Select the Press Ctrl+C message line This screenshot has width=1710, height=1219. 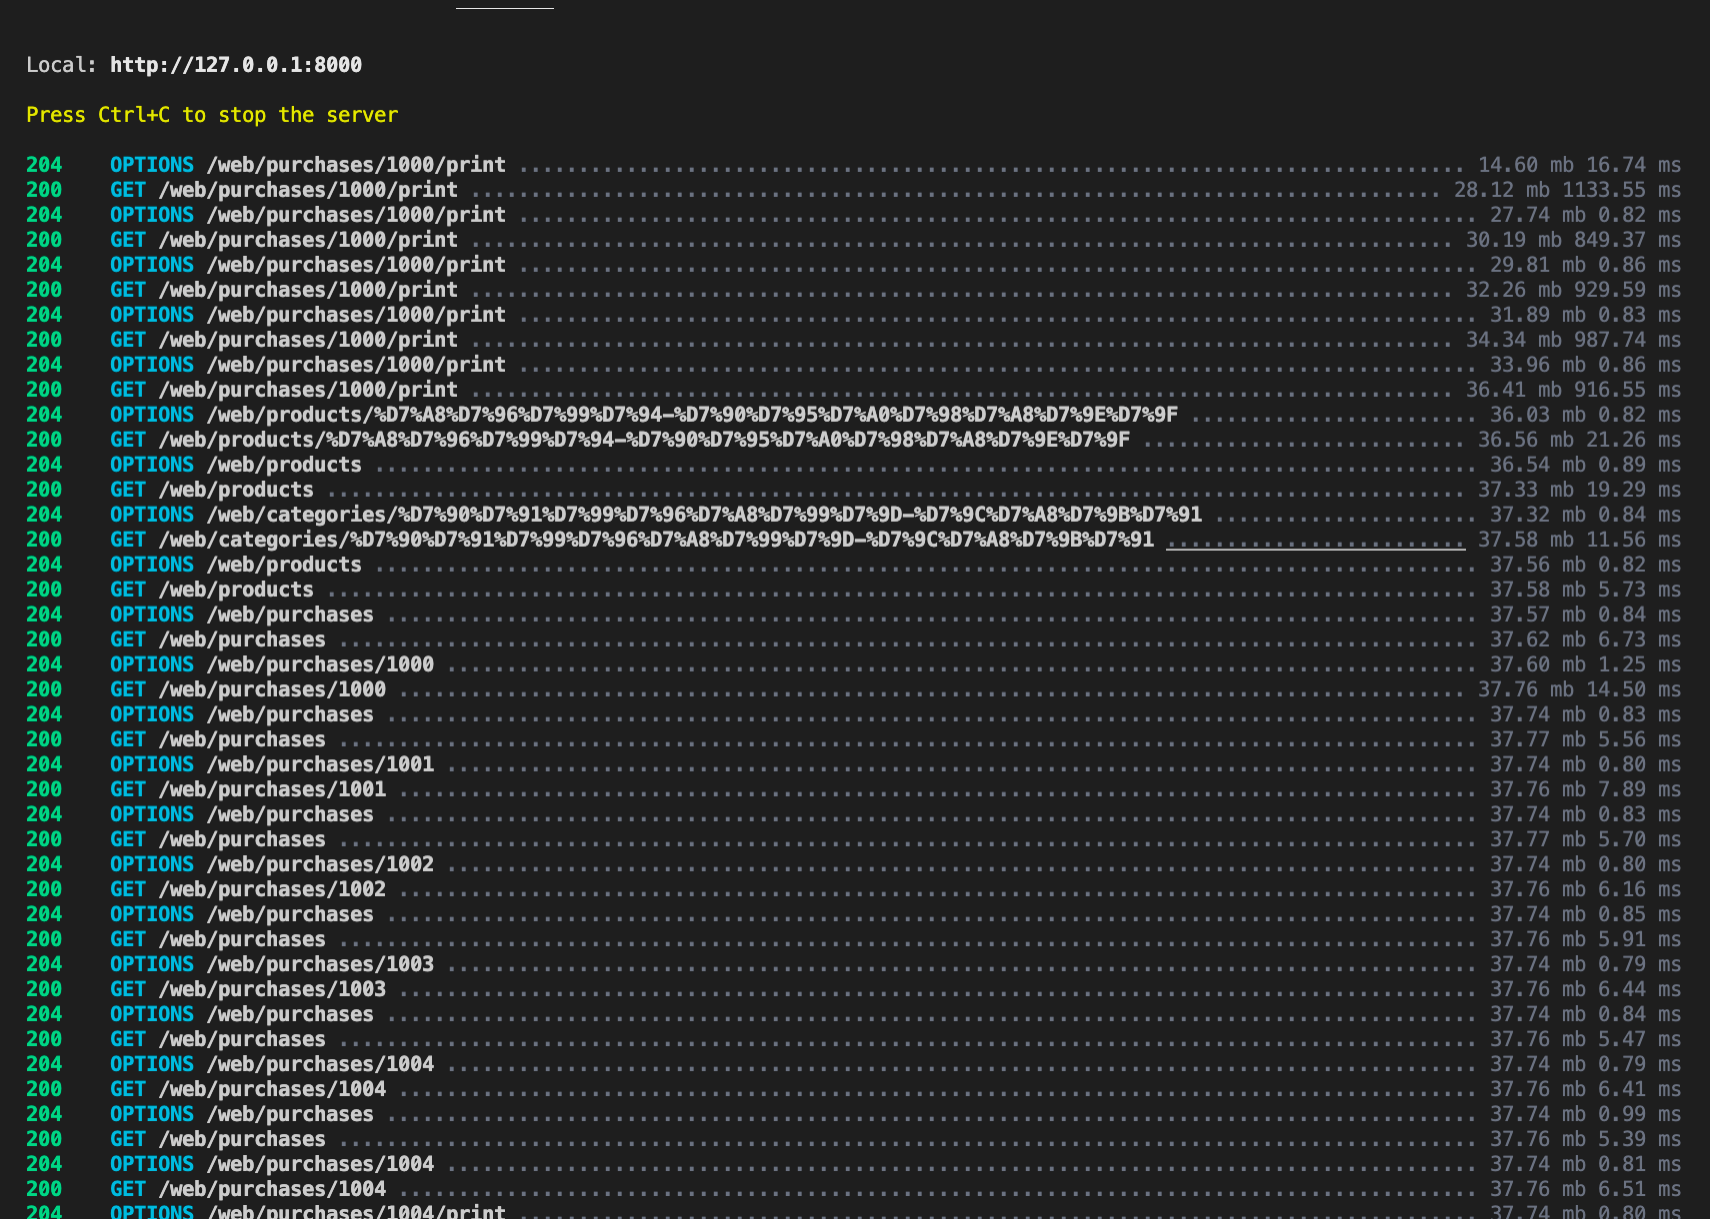[x=212, y=114]
